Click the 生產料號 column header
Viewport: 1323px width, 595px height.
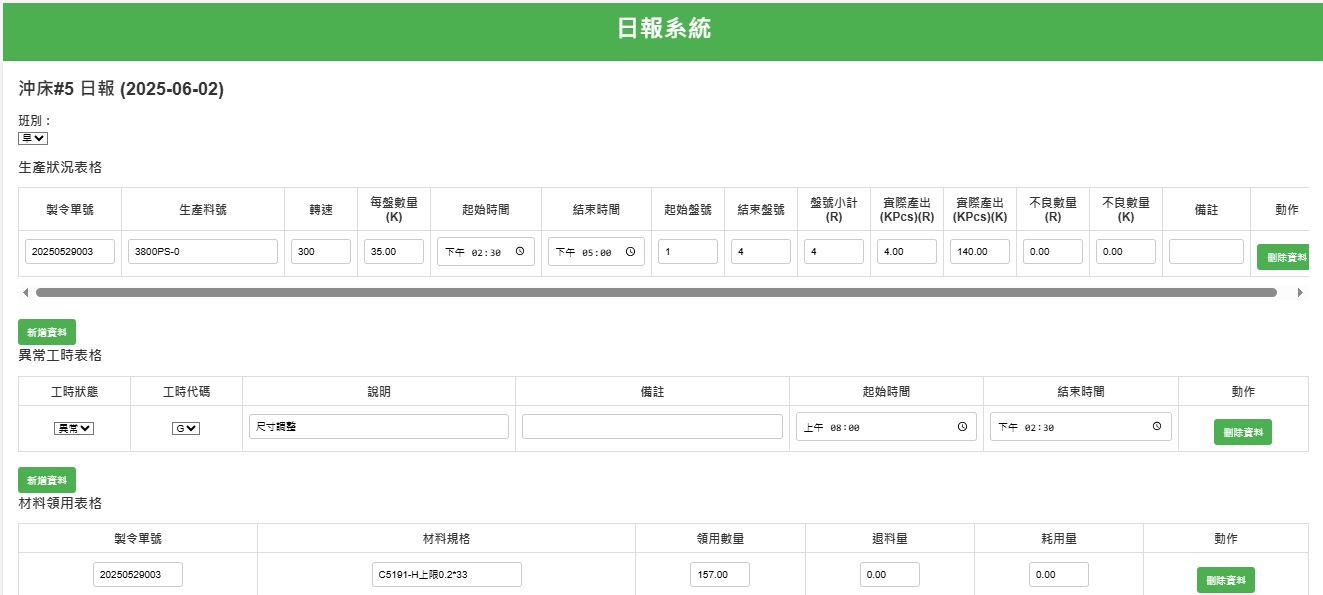click(x=203, y=210)
